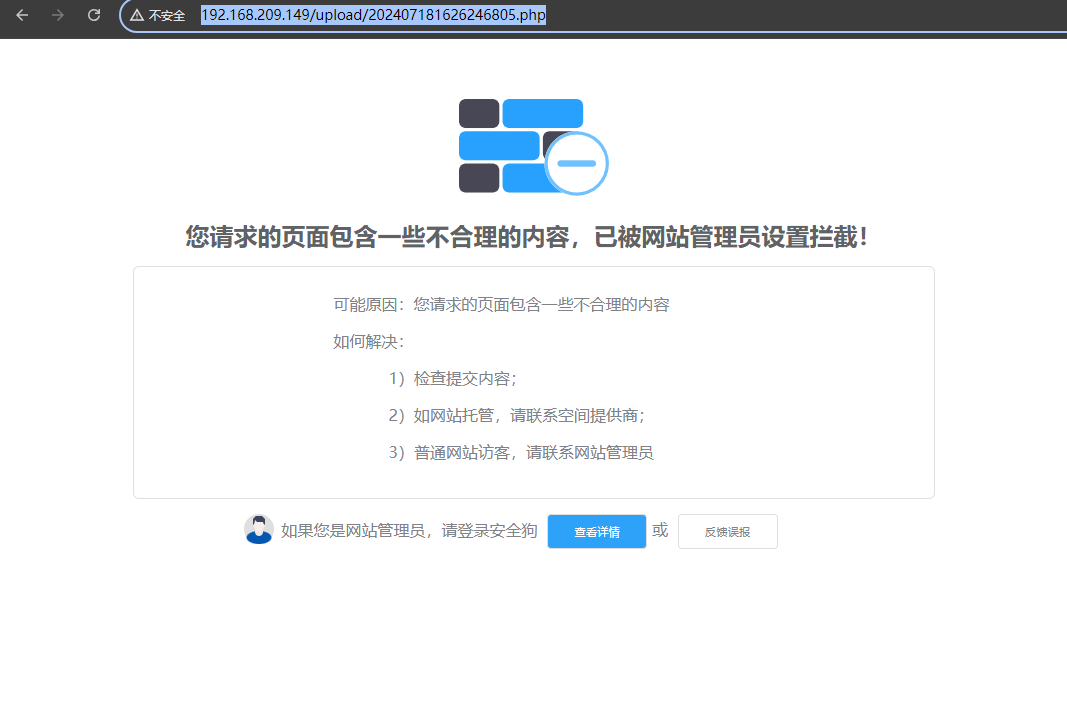The height and width of the screenshot is (705, 1067).
Task: Click the not-secure warning triangle icon
Action: (x=137, y=16)
